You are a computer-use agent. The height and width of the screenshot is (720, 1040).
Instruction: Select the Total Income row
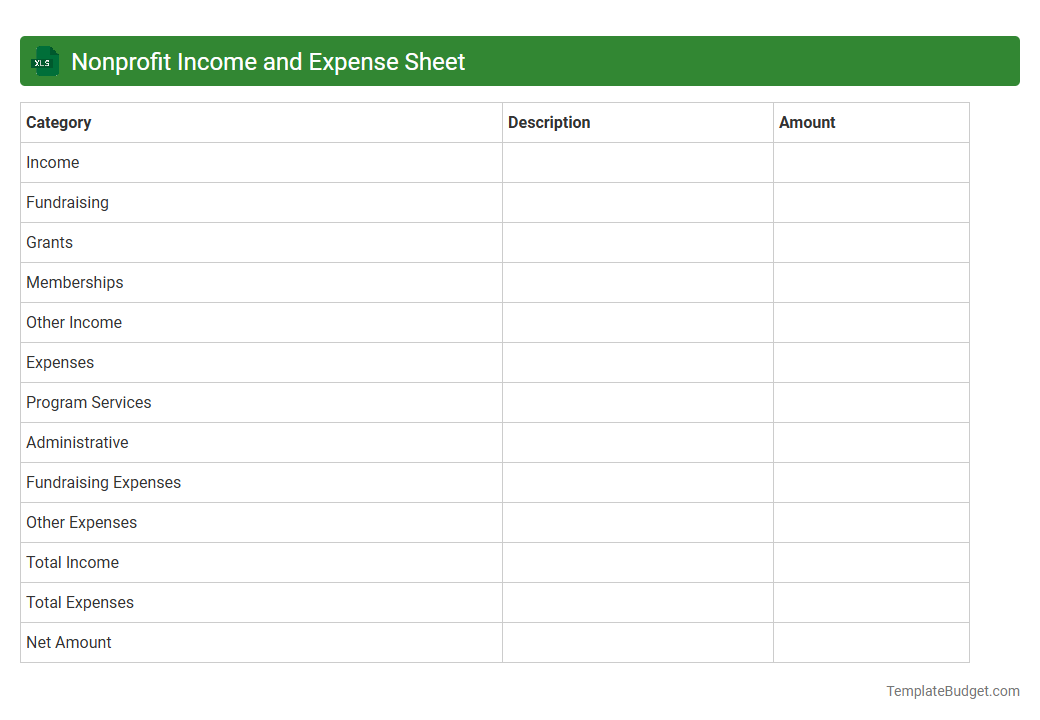coord(72,562)
